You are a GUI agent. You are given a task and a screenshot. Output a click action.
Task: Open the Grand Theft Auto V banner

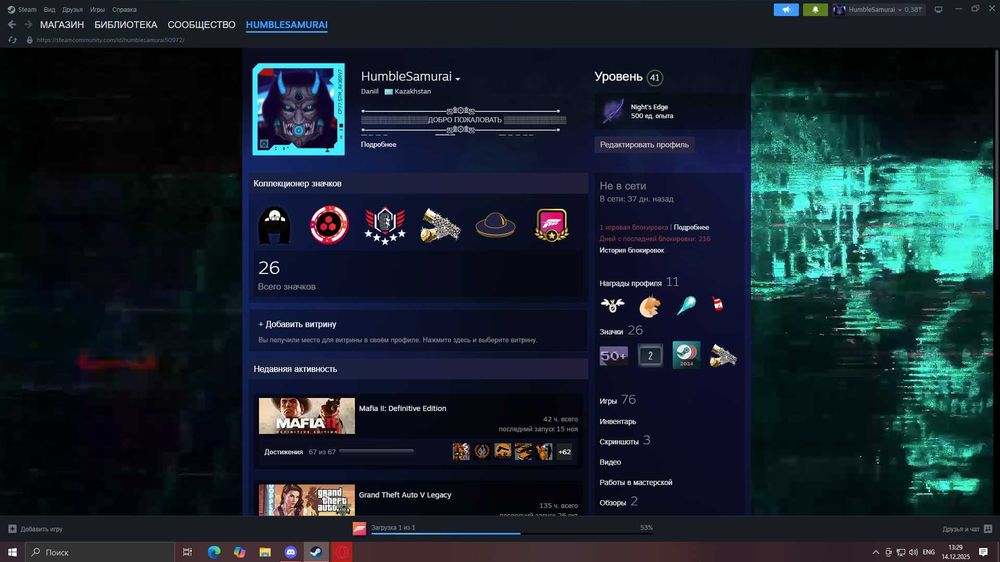click(307, 500)
